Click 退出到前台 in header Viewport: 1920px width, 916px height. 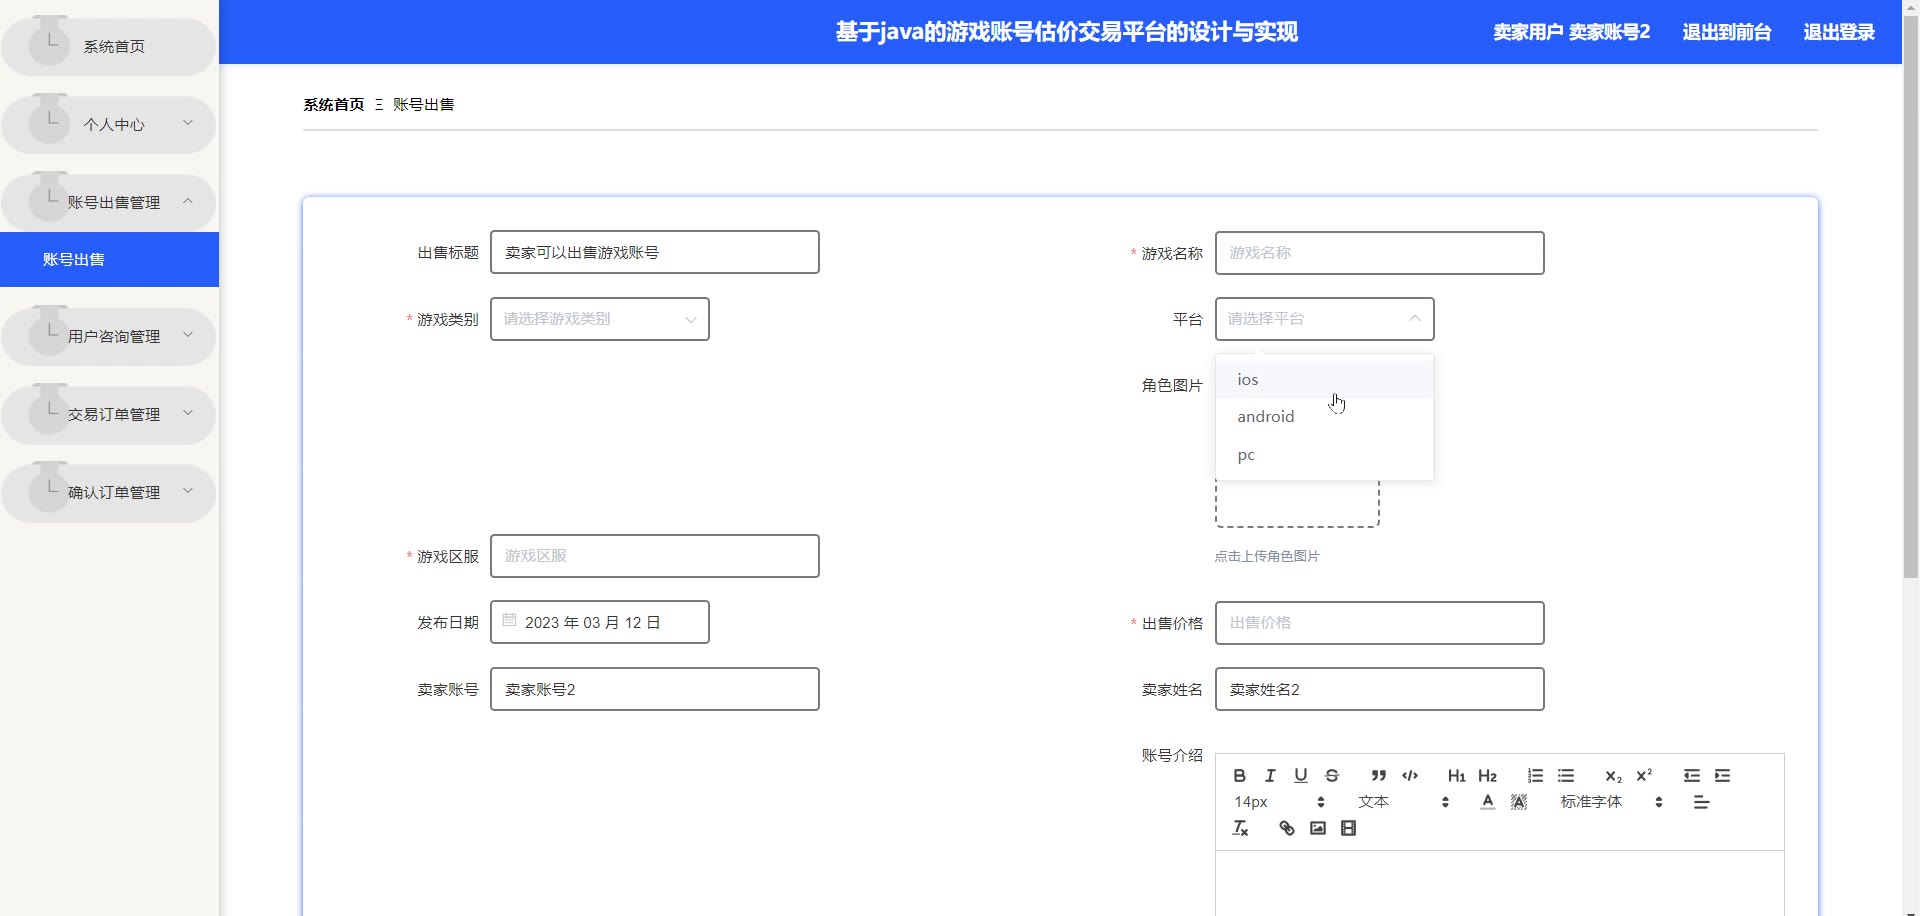1726,32
